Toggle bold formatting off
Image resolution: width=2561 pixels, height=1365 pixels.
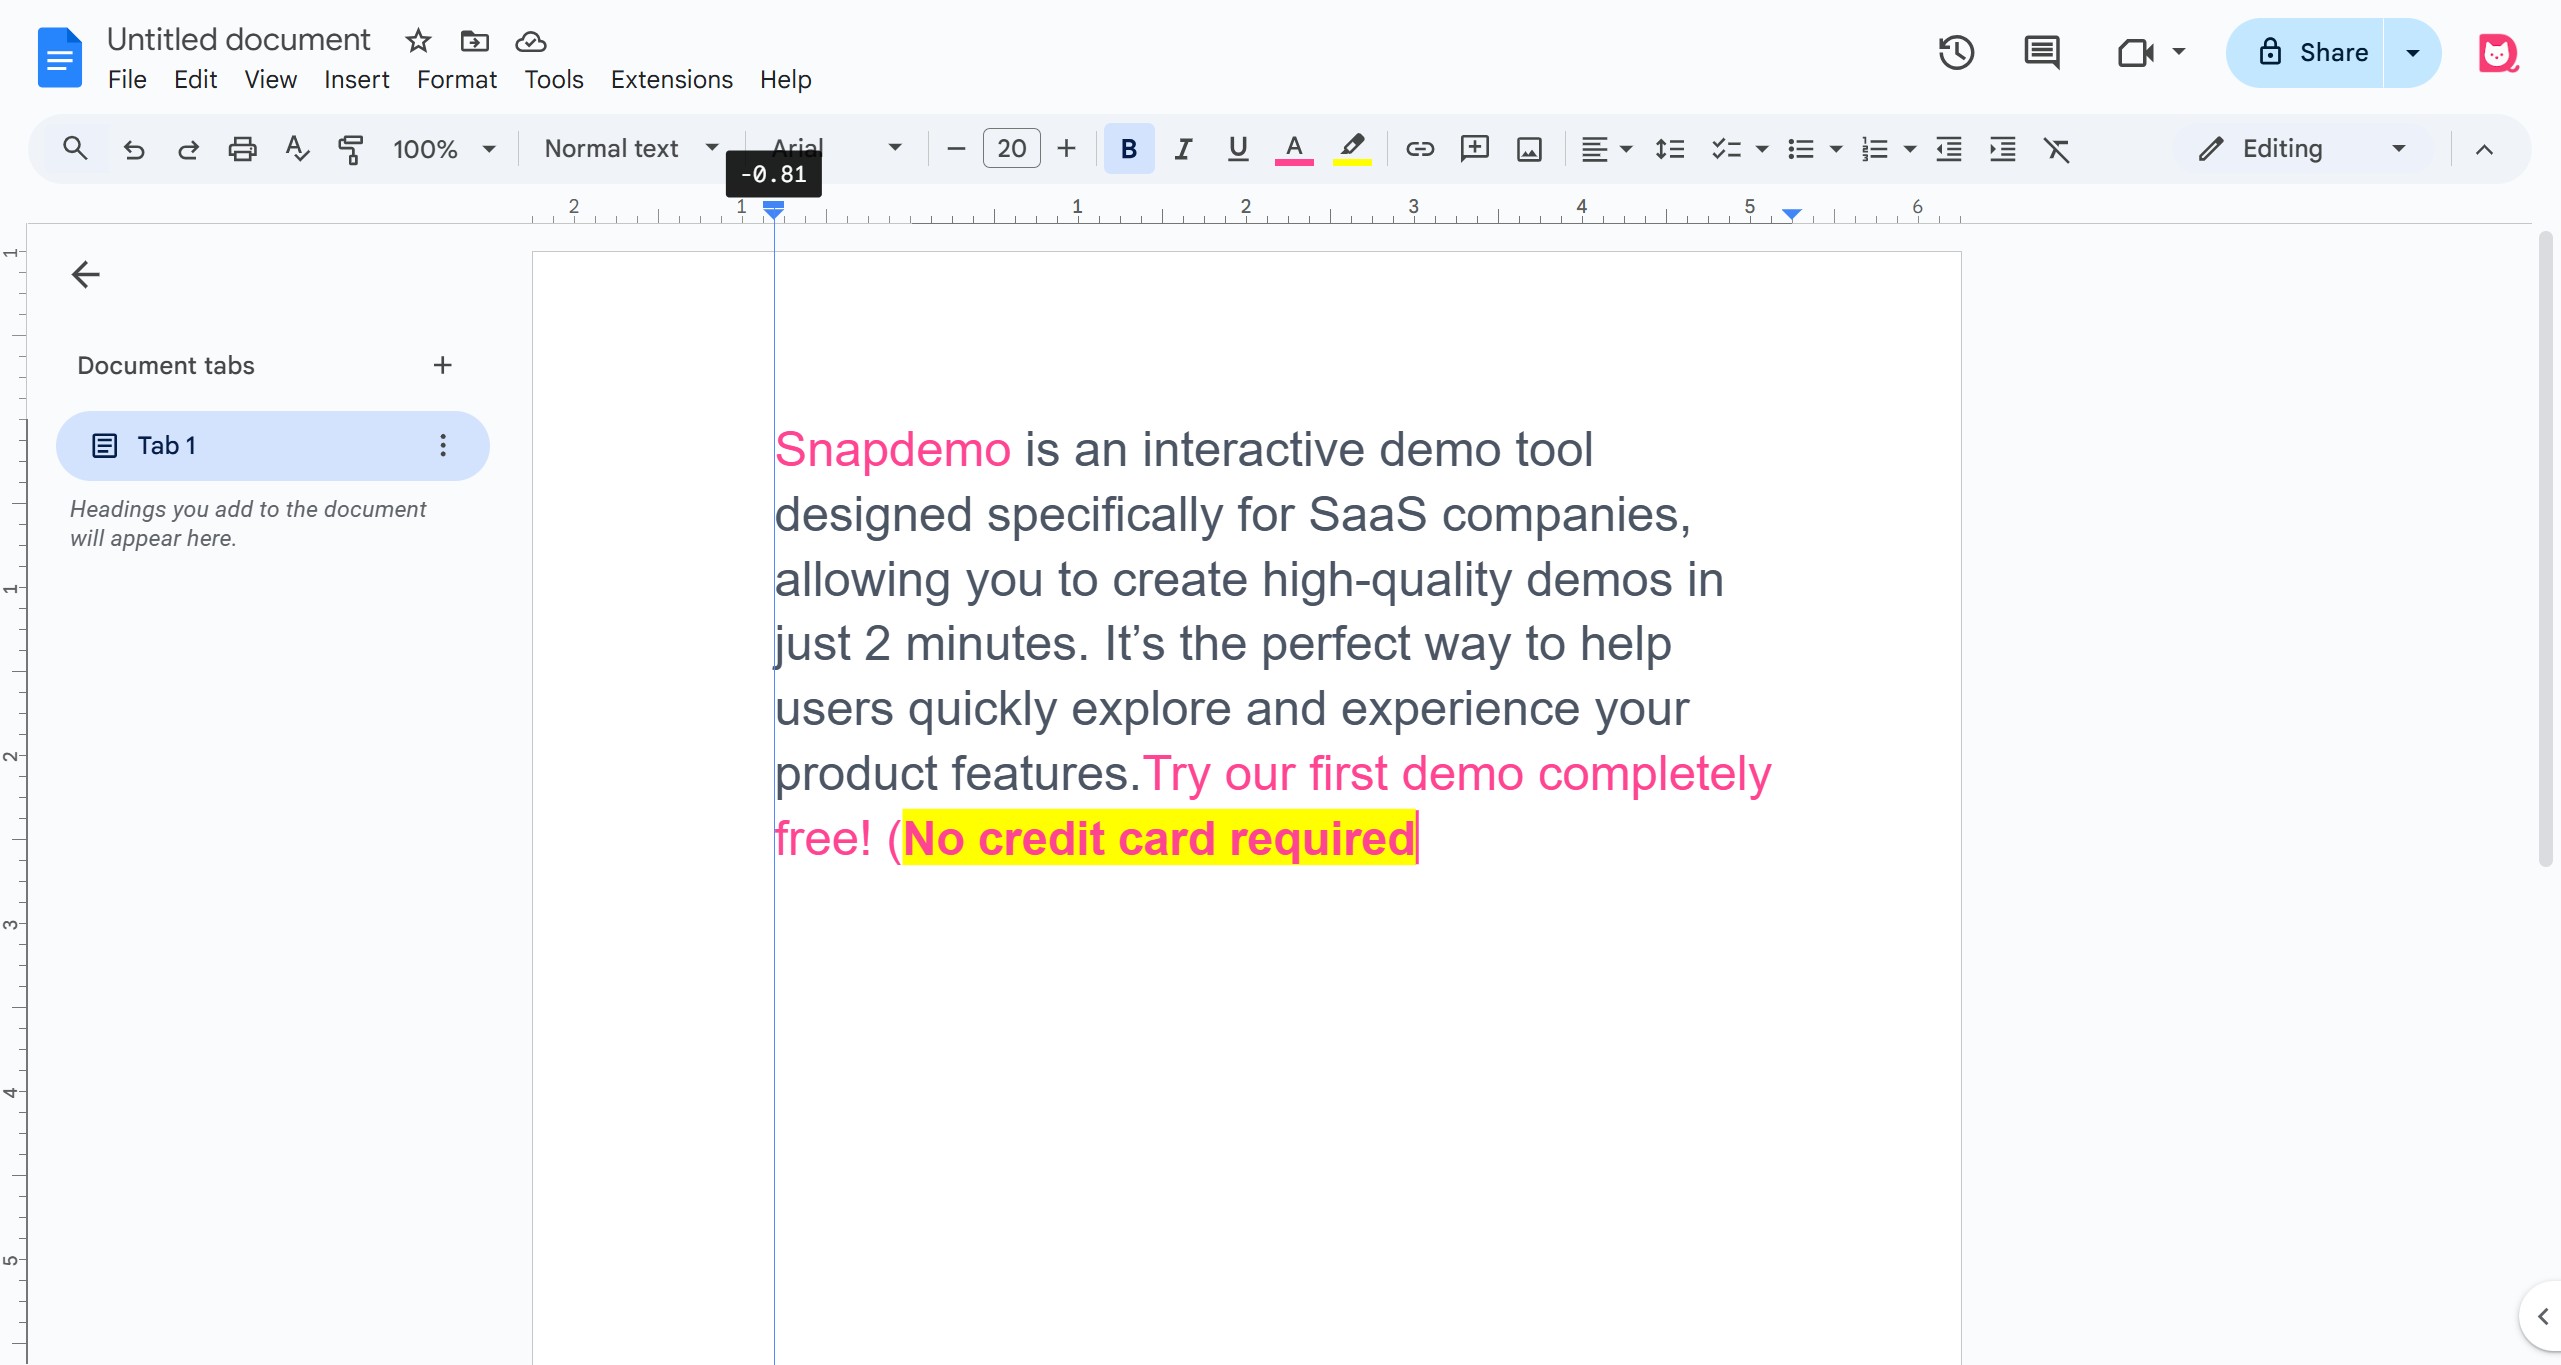(x=1129, y=149)
